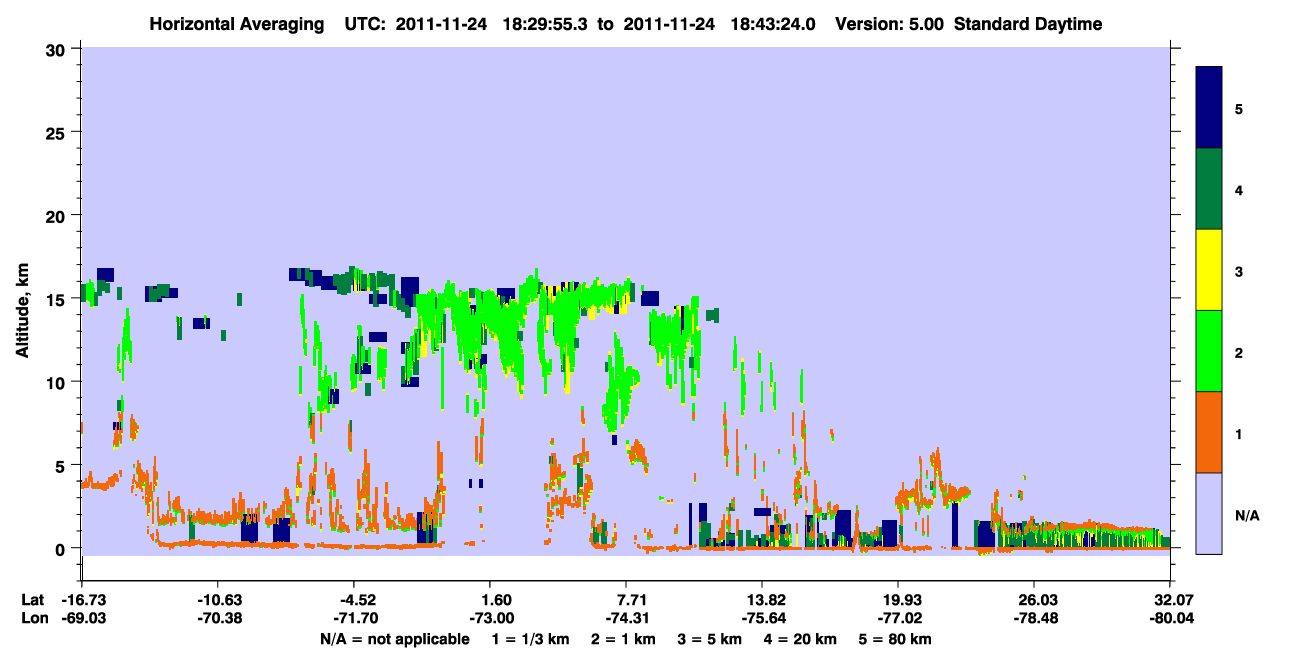Screen dimensions: 1300x667
Task: Click the latitude value '19.93'
Action: click(x=898, y=600)
